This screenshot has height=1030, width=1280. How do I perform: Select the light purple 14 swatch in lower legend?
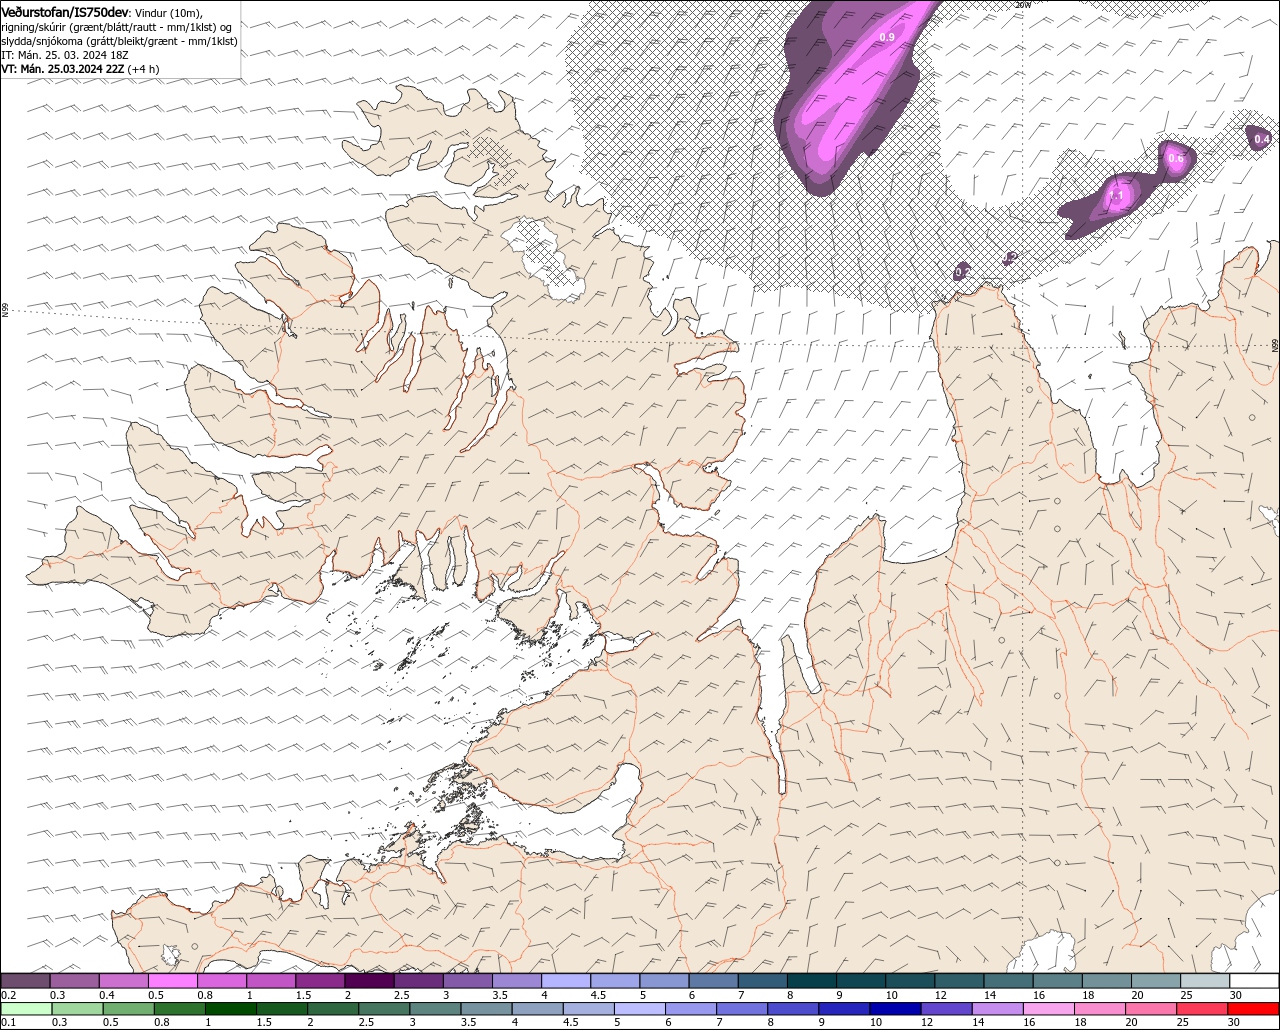pyautogui.click(x=998, y=1009)
